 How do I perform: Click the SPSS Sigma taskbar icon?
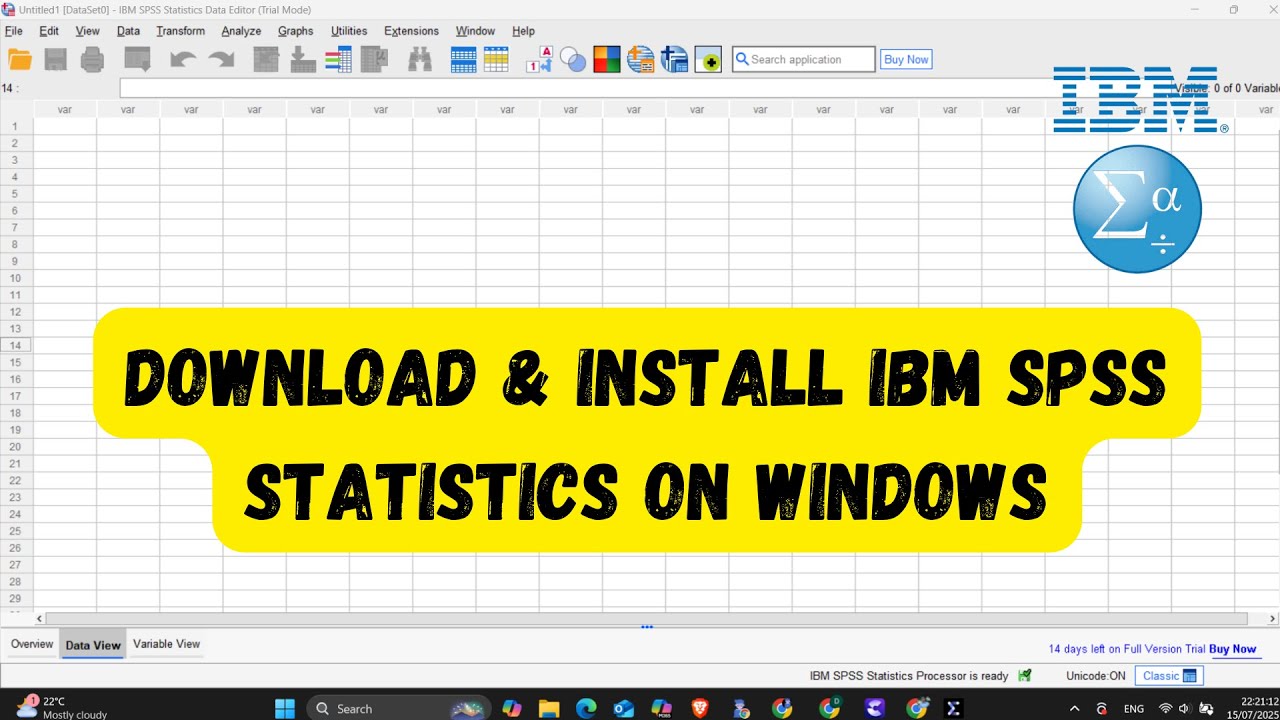pos(954,708)
